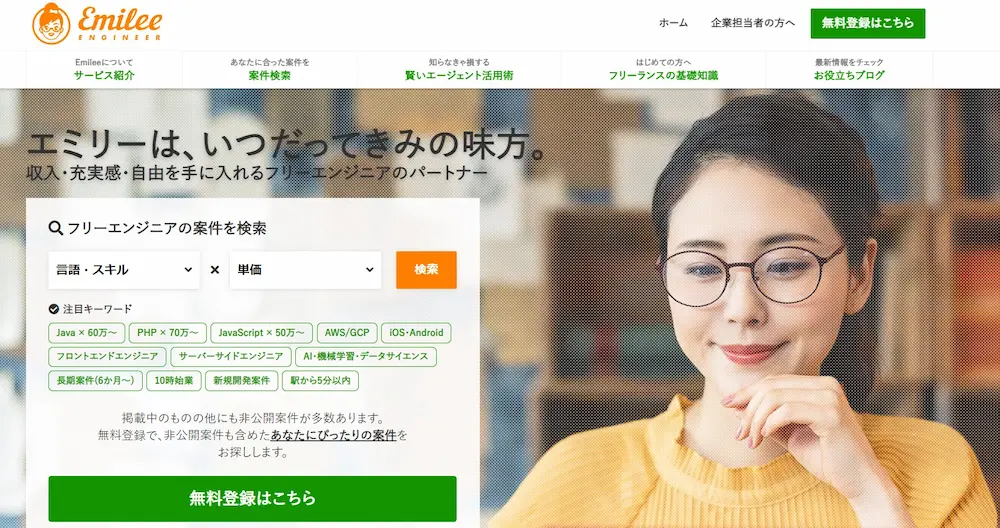Select the Java × 60万〜 keyword tag

(87, 333)
